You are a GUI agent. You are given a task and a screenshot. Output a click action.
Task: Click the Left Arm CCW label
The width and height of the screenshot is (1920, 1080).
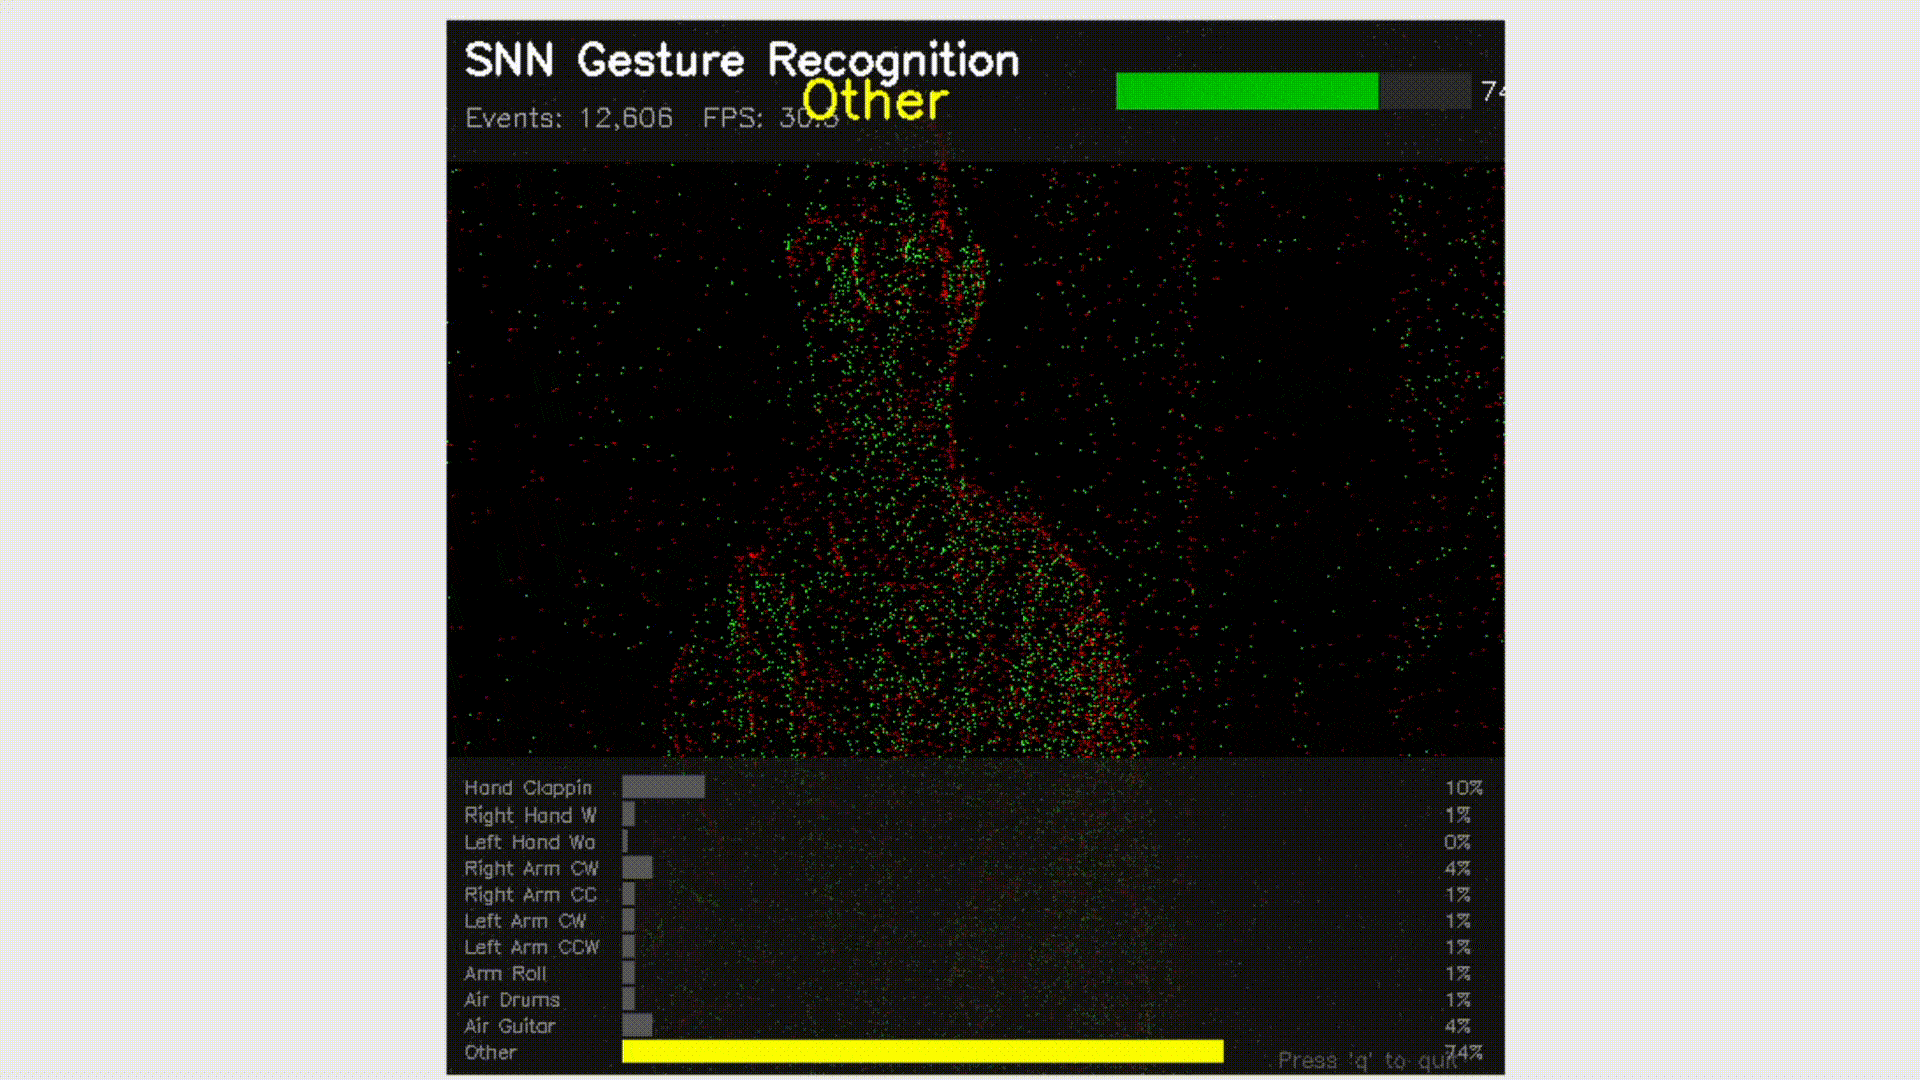pyautogui.click(x=531, y=947)
